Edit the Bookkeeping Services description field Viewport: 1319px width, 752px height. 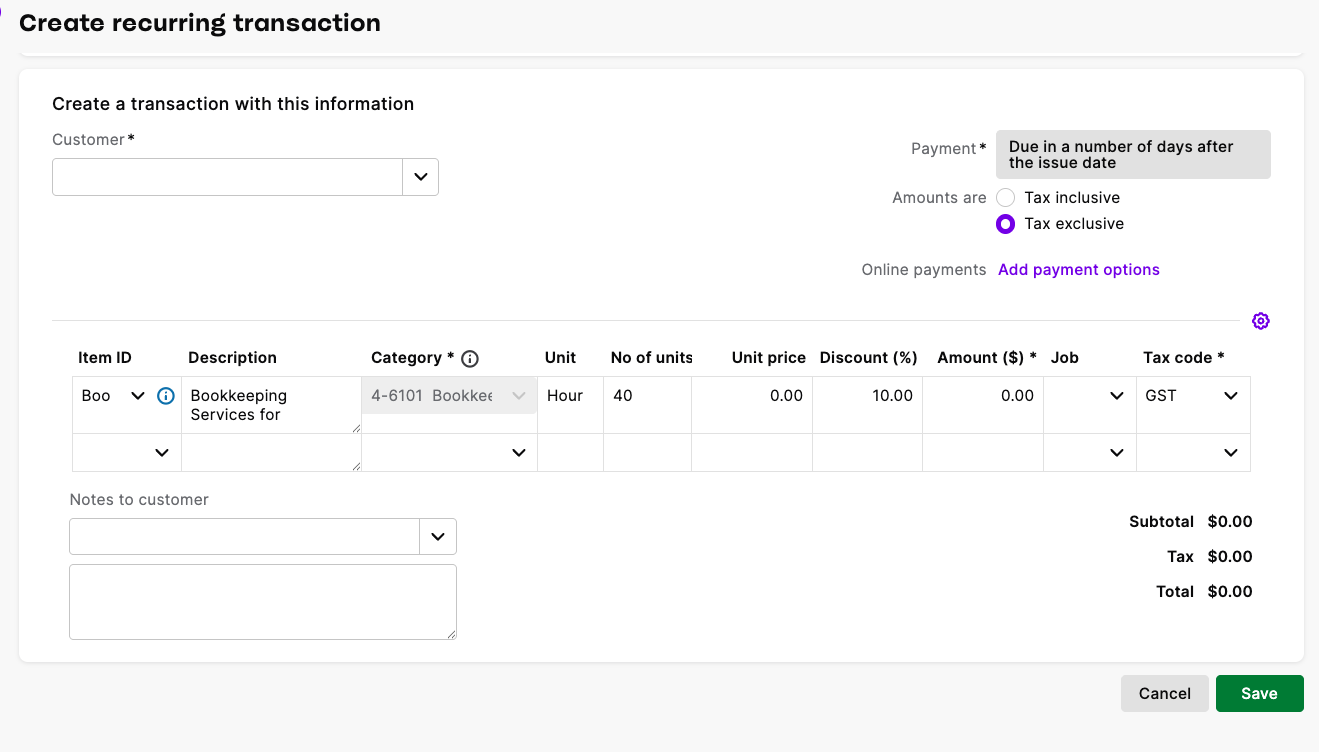[271, 405]
